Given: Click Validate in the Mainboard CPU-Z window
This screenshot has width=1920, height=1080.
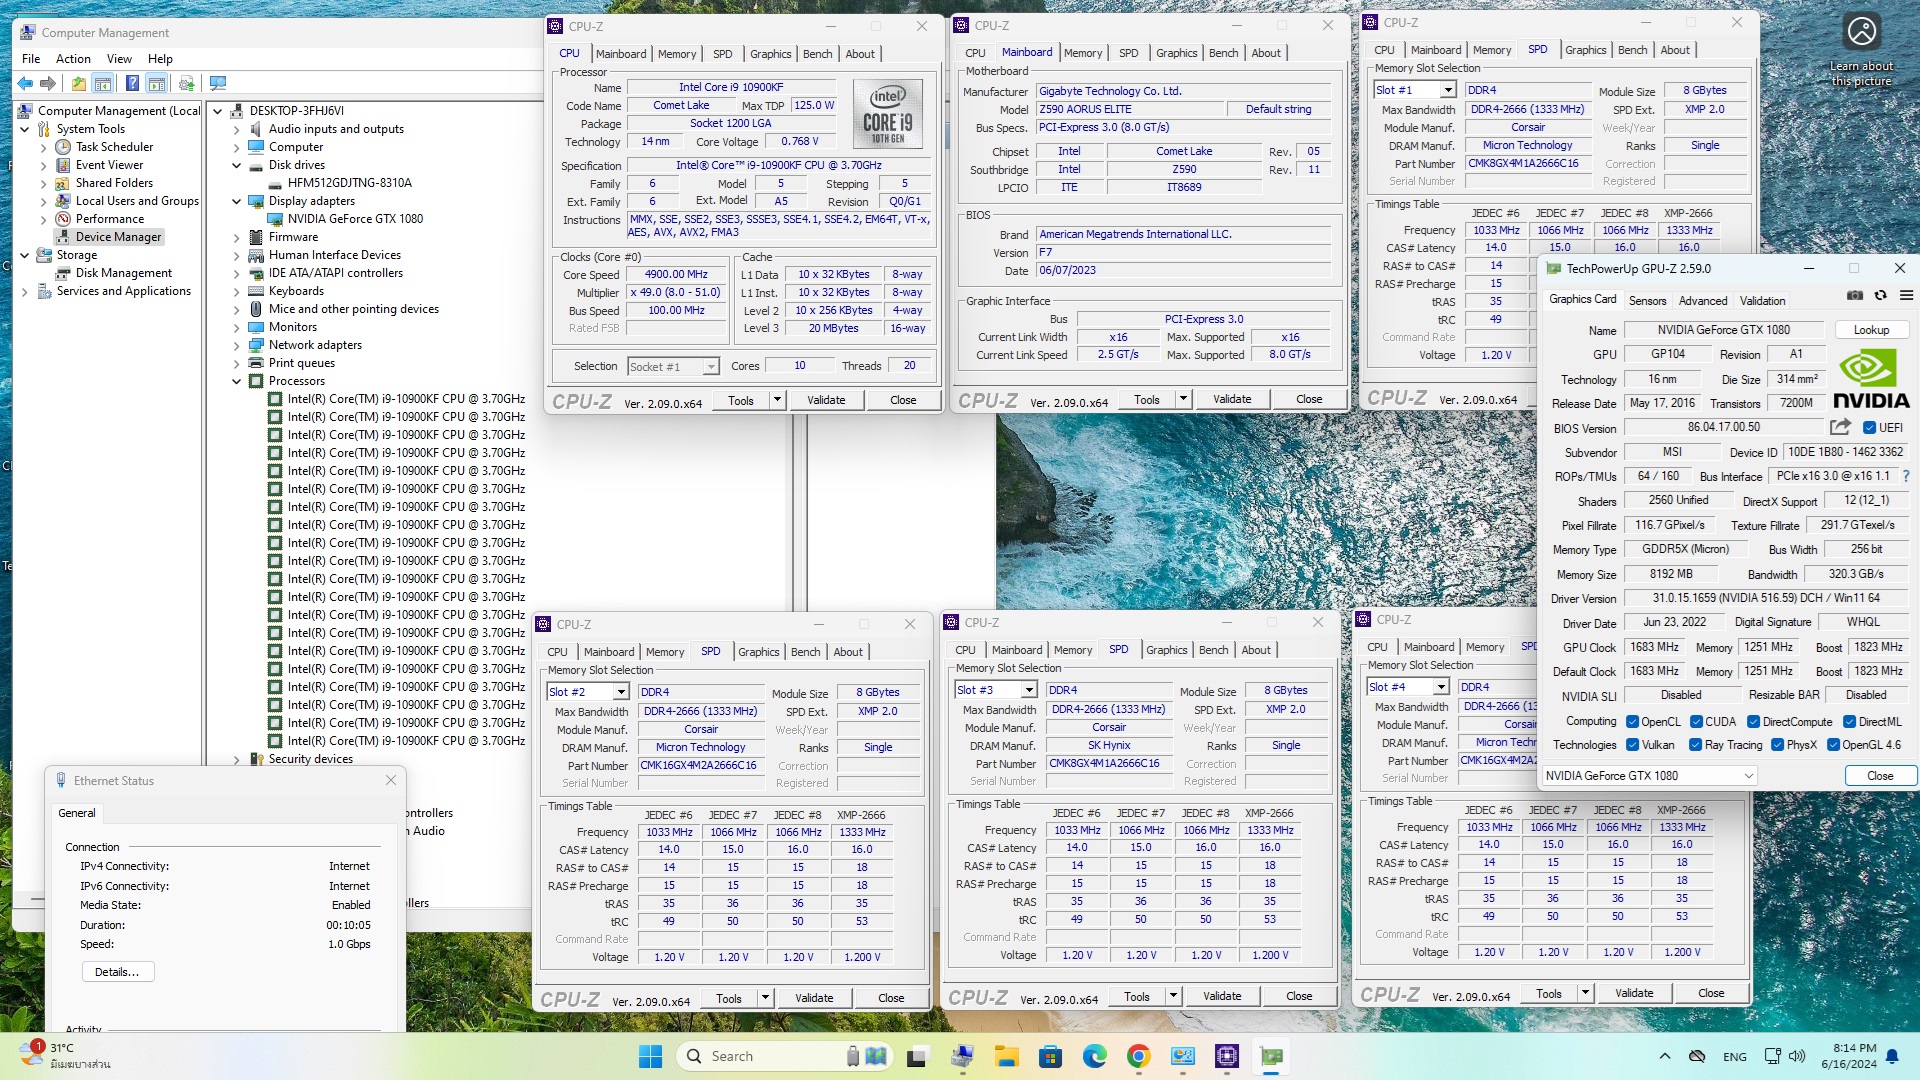Looking at the screenshot, I should click(x=1232, y=399).
